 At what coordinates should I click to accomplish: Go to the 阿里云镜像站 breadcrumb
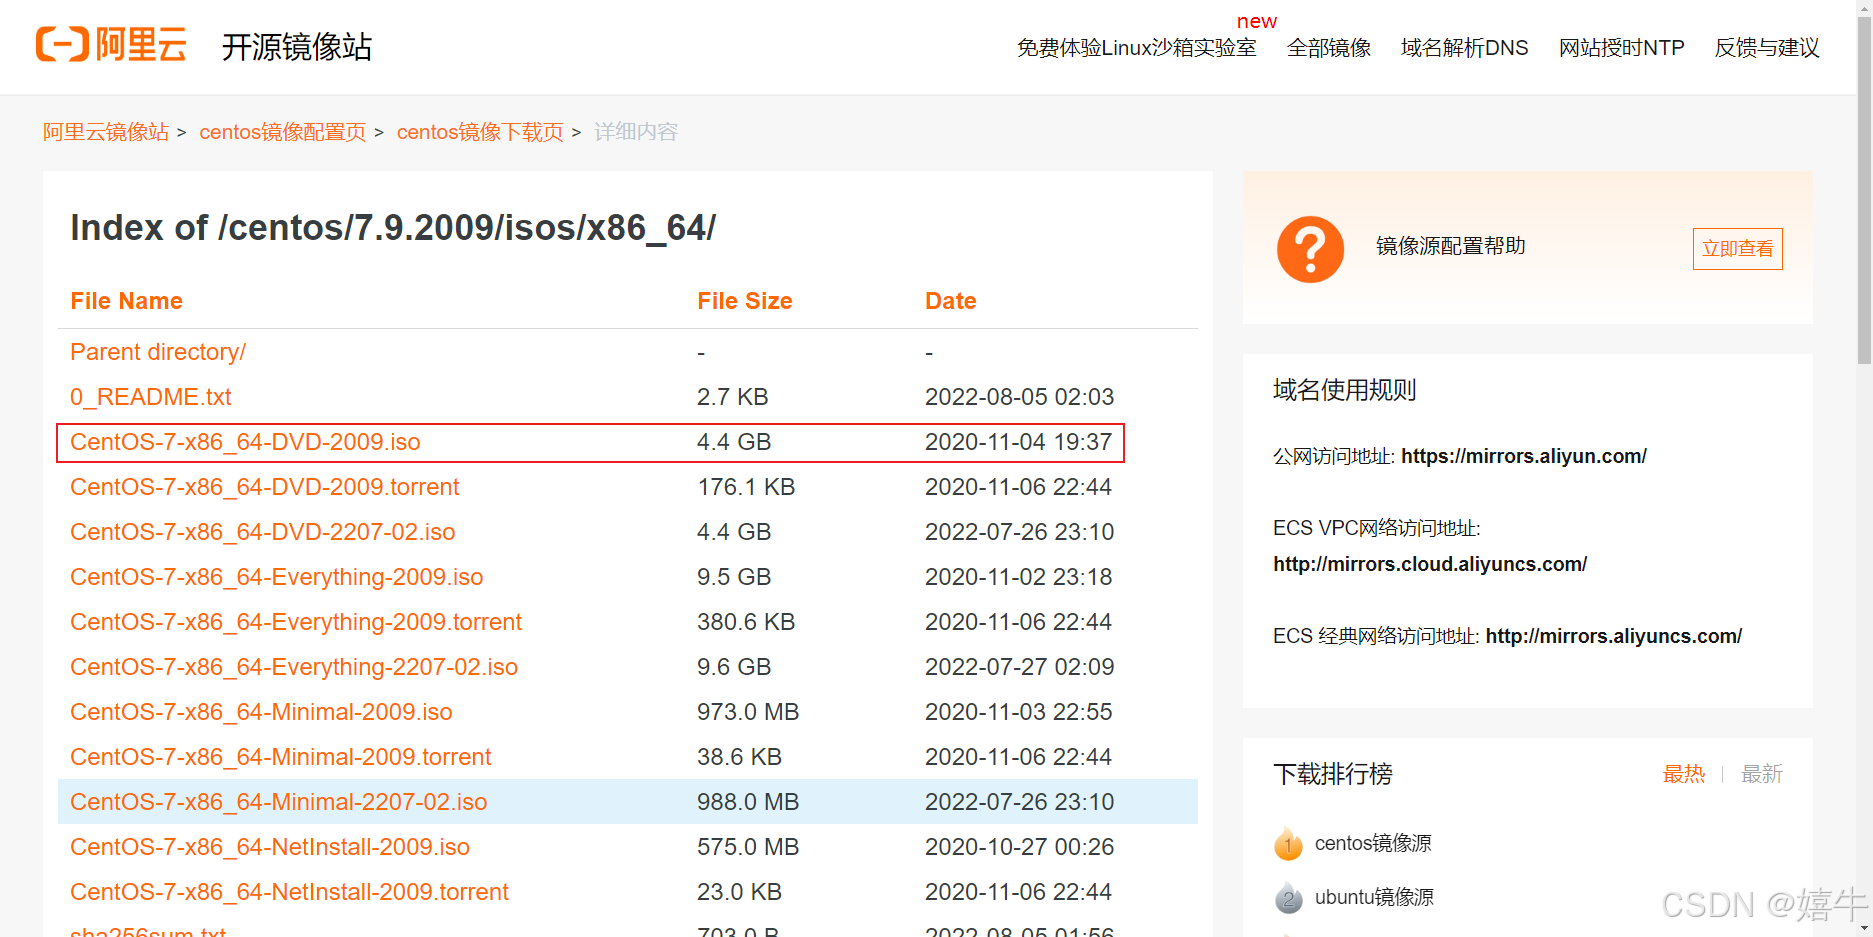tap(106, 132)
